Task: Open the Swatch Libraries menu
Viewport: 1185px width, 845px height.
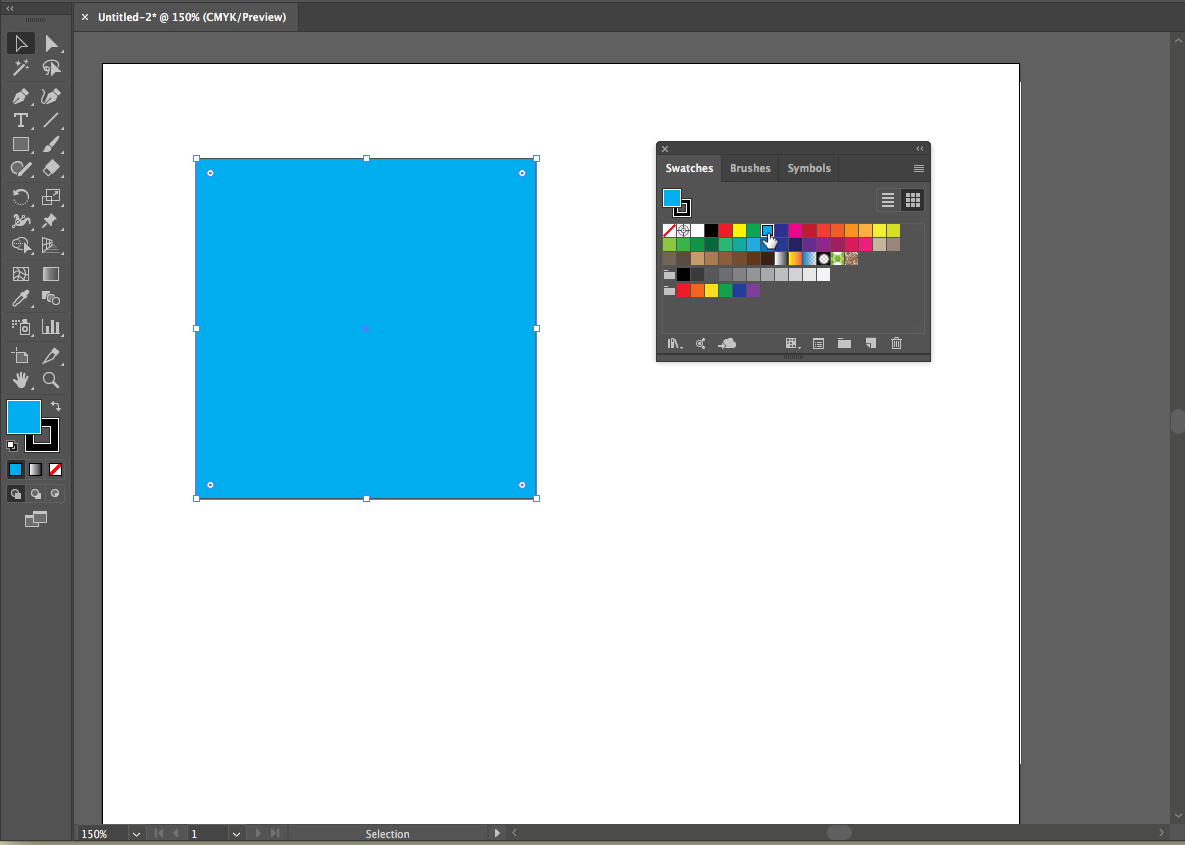Action: pos(675,343)
